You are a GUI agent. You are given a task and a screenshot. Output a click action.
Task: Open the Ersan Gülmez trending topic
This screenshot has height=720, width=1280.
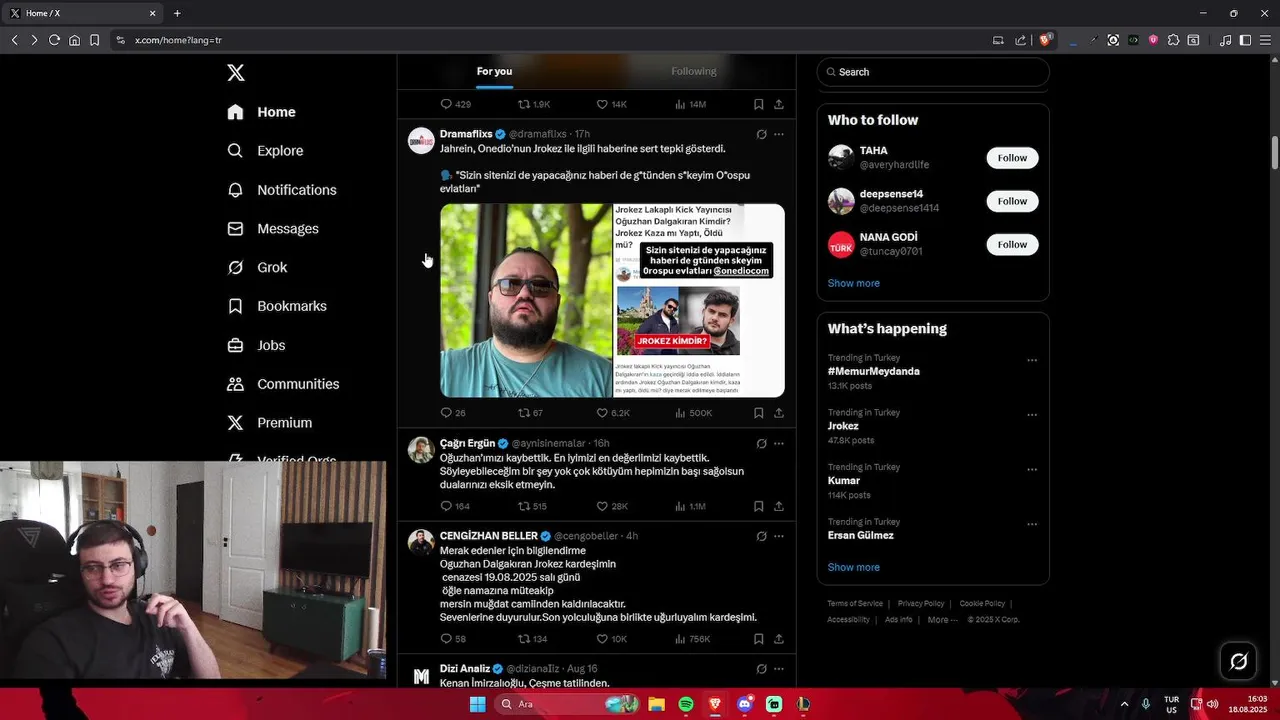pyautogui.click(x=860, y=535)
